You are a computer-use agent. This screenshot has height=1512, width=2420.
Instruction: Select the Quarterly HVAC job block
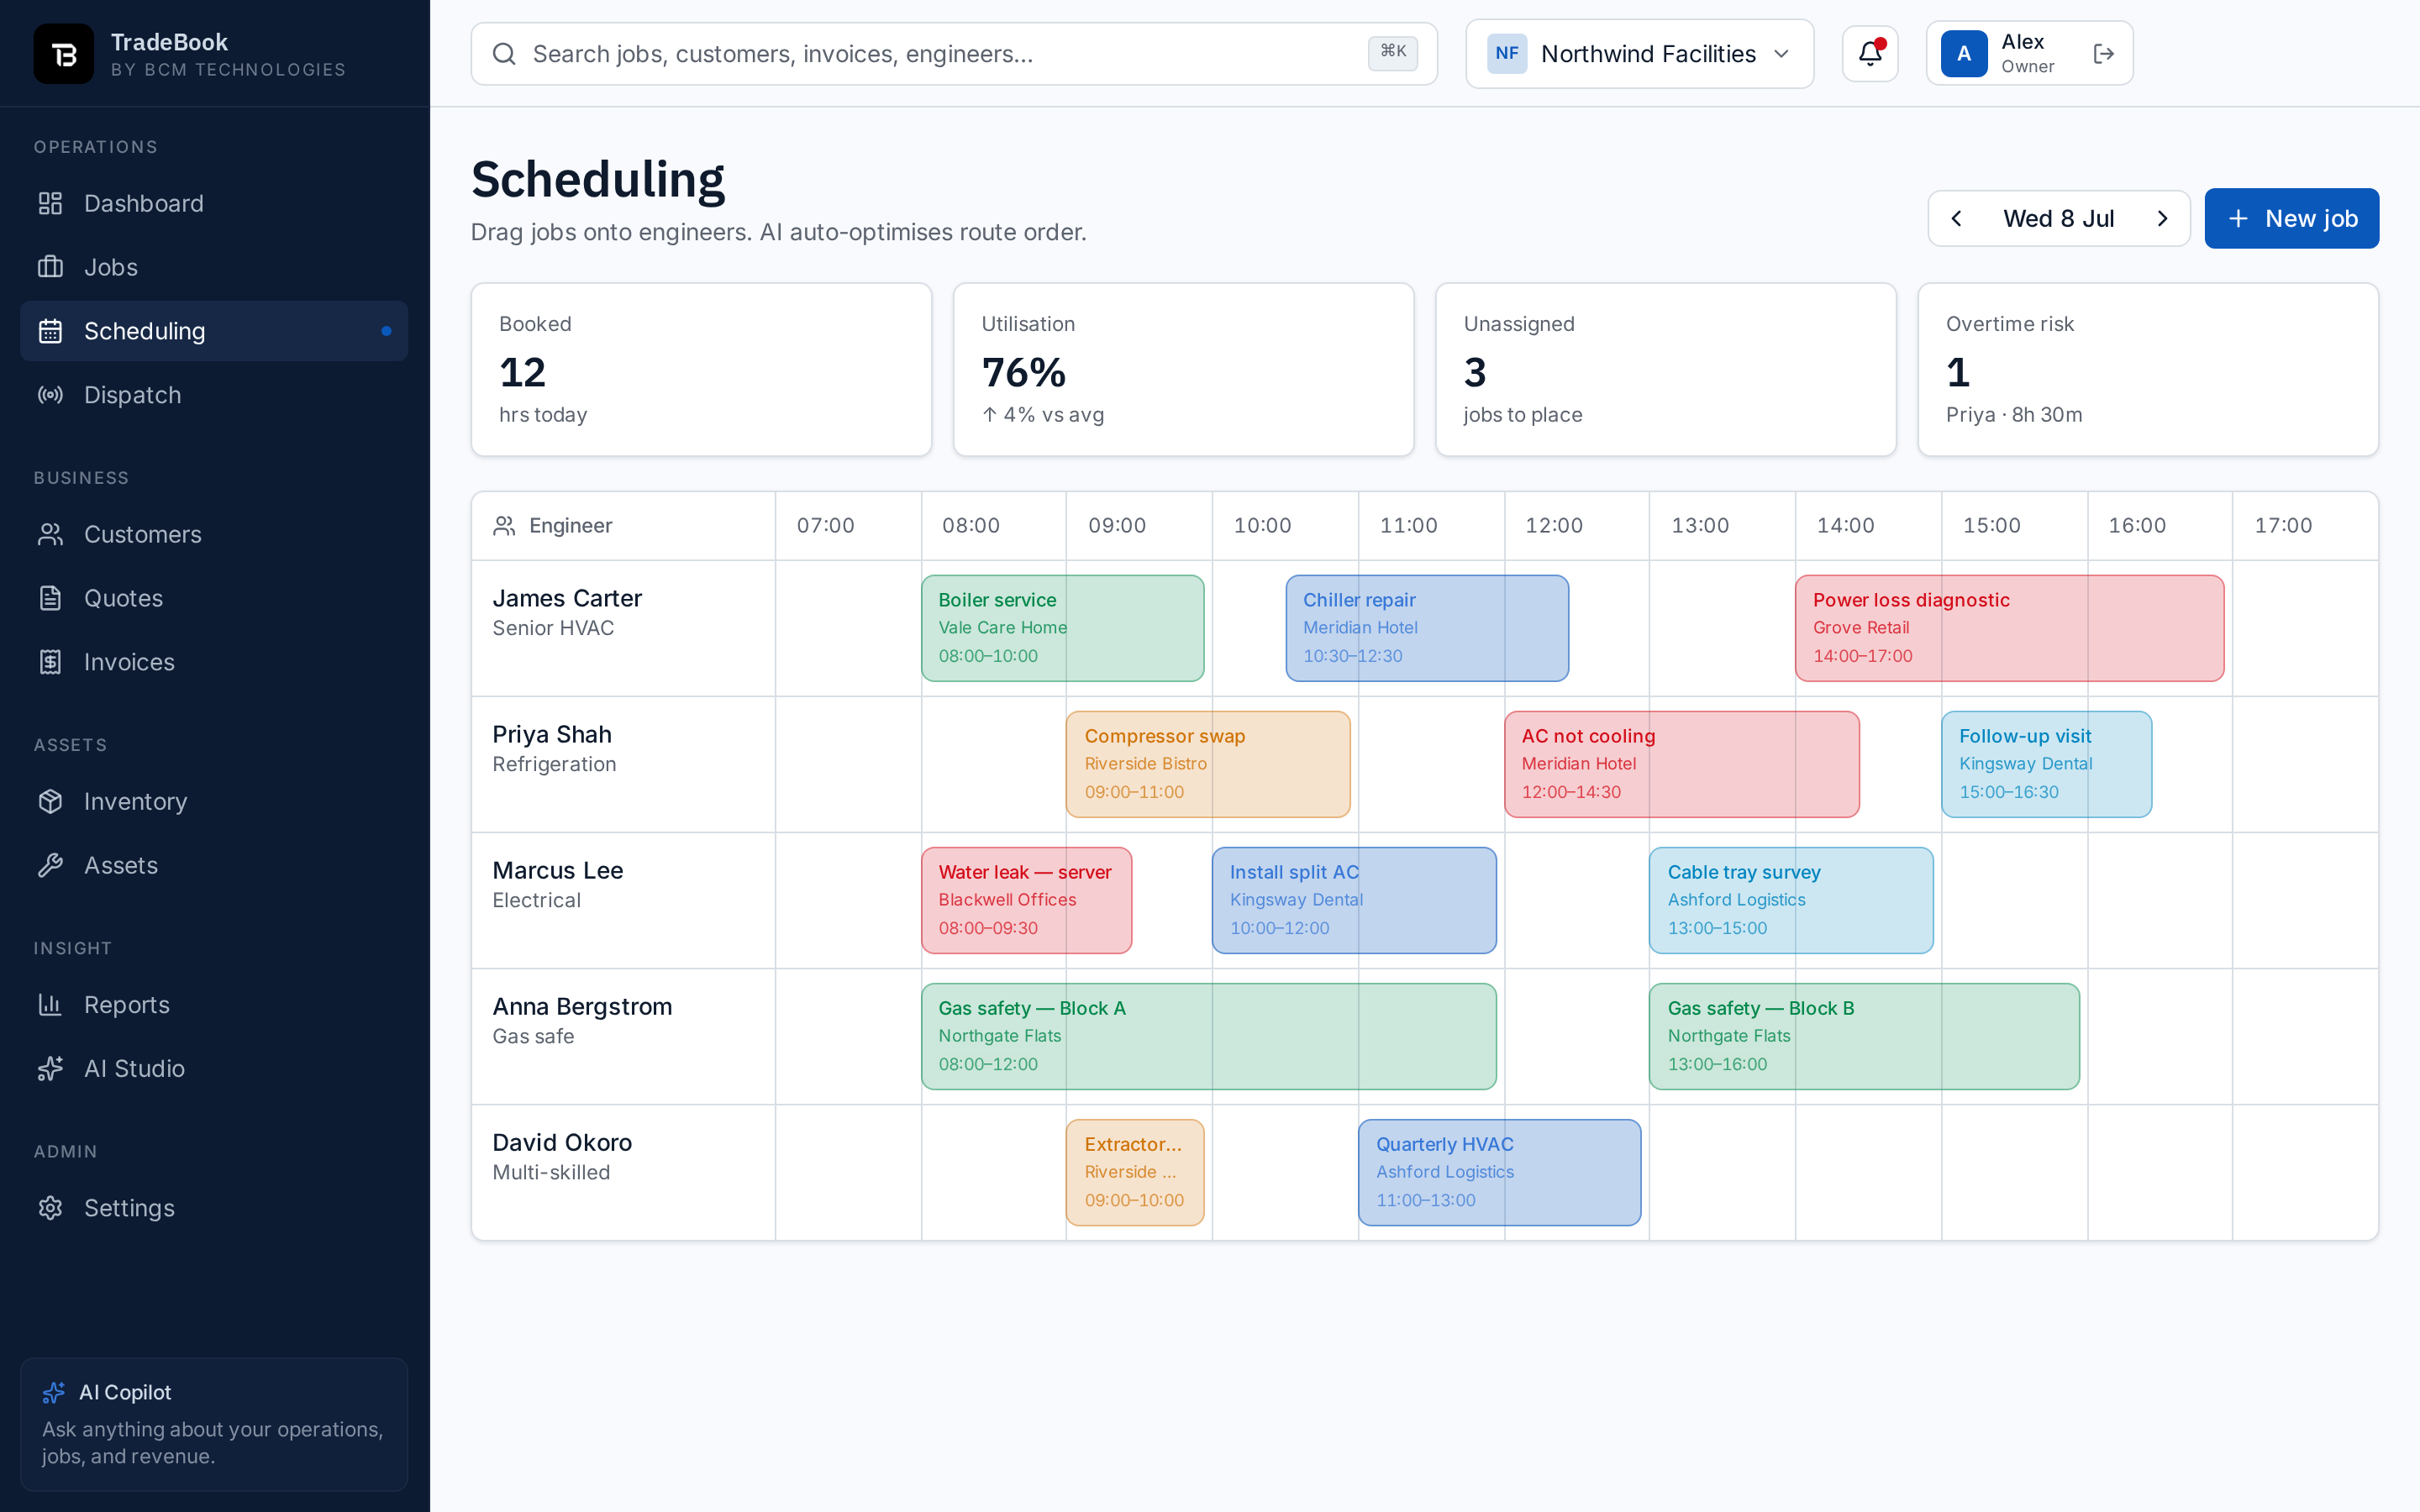(1499, 1172)
